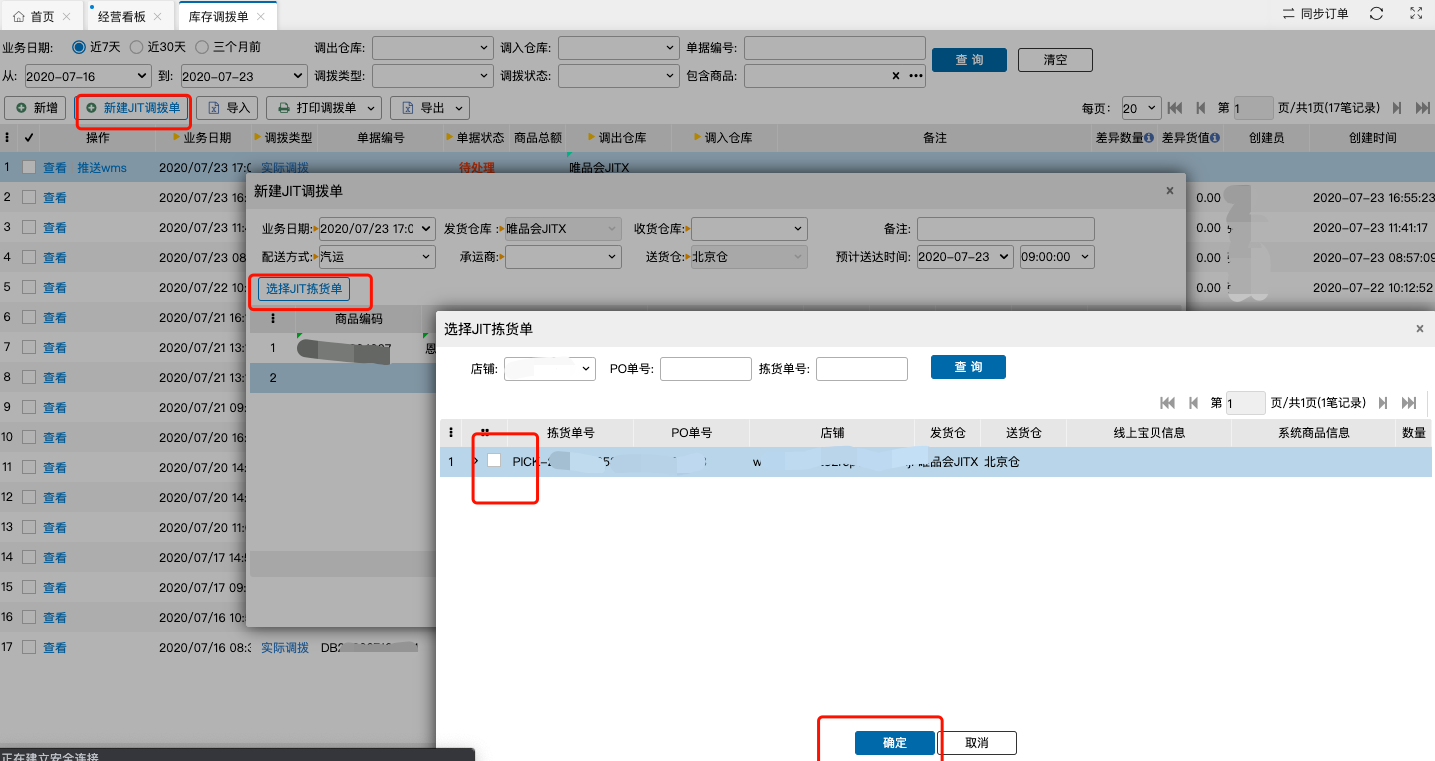Image resolution: width=1435 pixels, height=761 pixels.
Task: Open the 从 start date dropdown 2020-07-16
Action: click(87, 75)
